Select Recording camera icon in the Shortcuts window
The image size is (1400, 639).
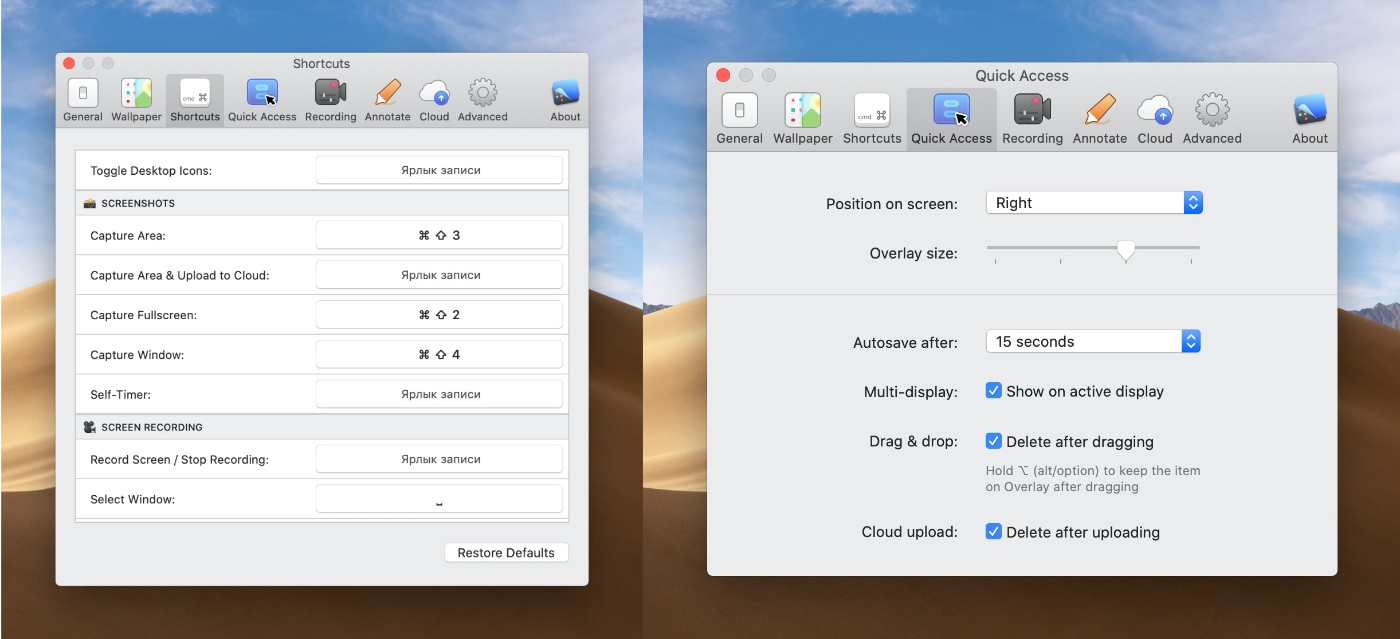(x=330, y=94)
